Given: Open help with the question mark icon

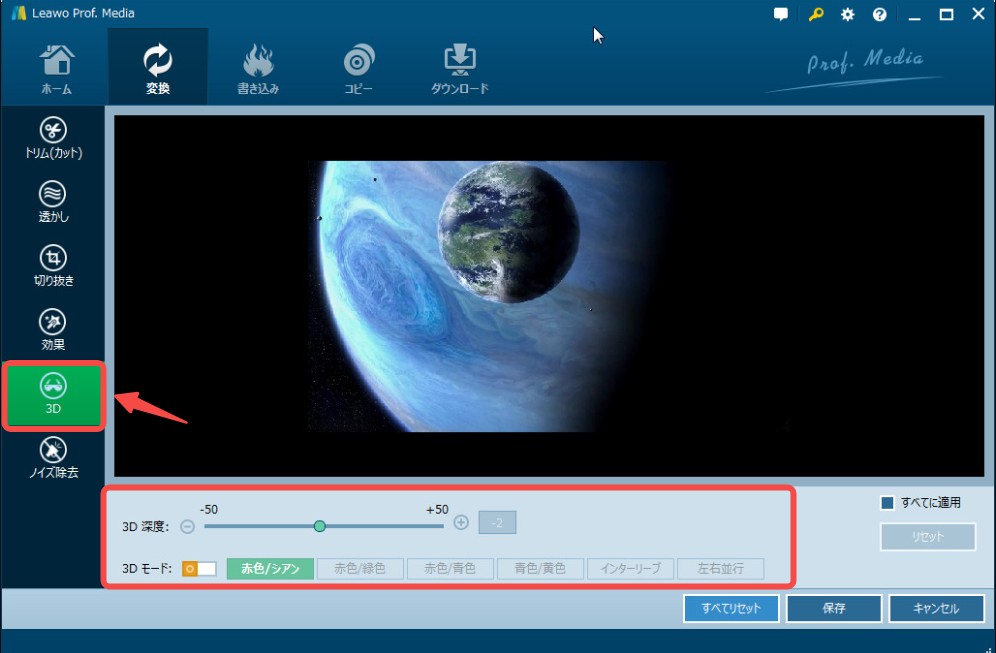Looking at the screenshot, I should click(879, 14).
